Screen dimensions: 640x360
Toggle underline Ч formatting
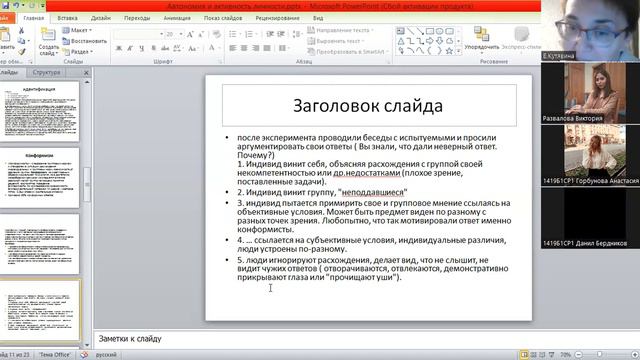click(142, 48)
